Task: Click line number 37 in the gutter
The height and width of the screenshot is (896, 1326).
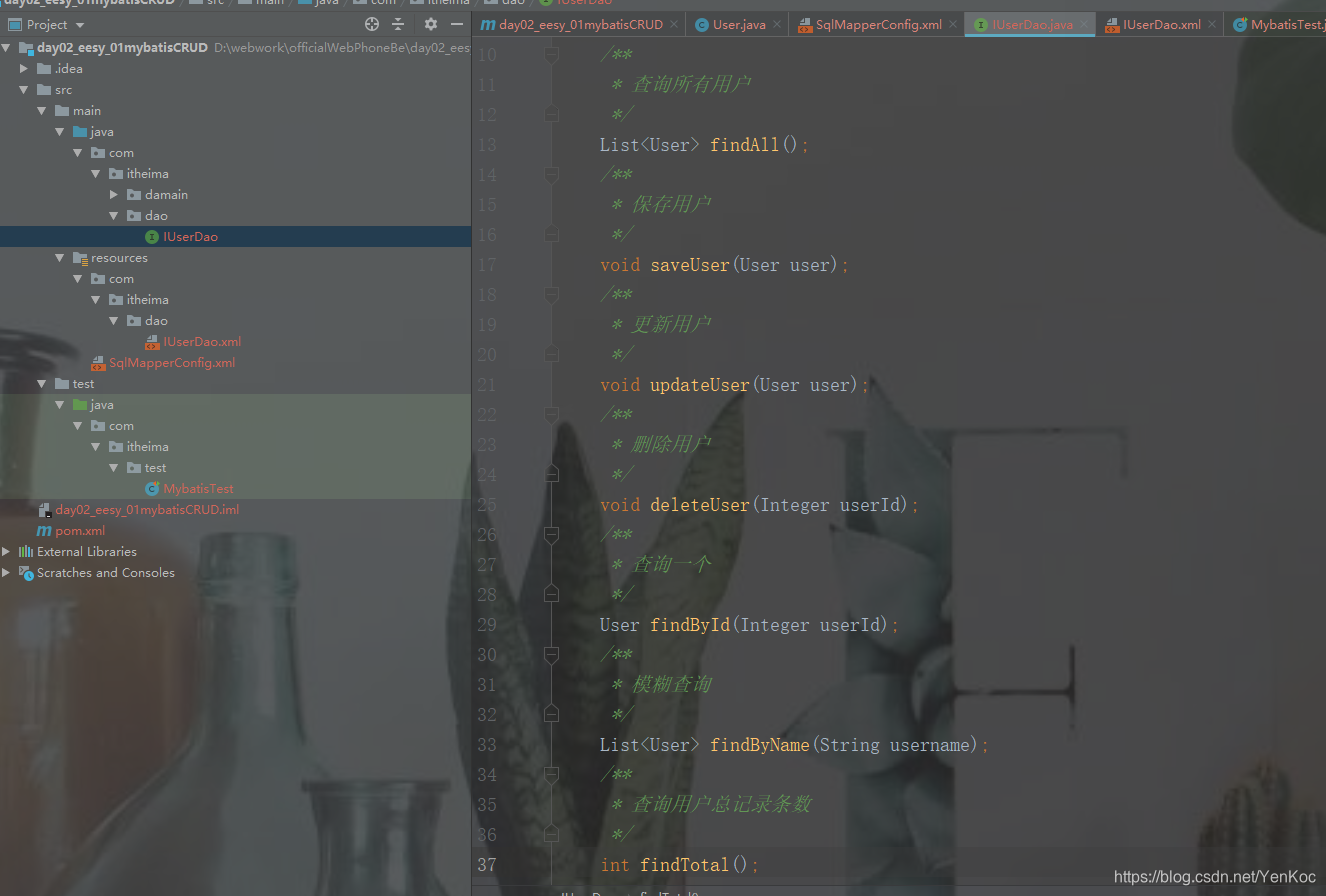Action: coord(486,865)
